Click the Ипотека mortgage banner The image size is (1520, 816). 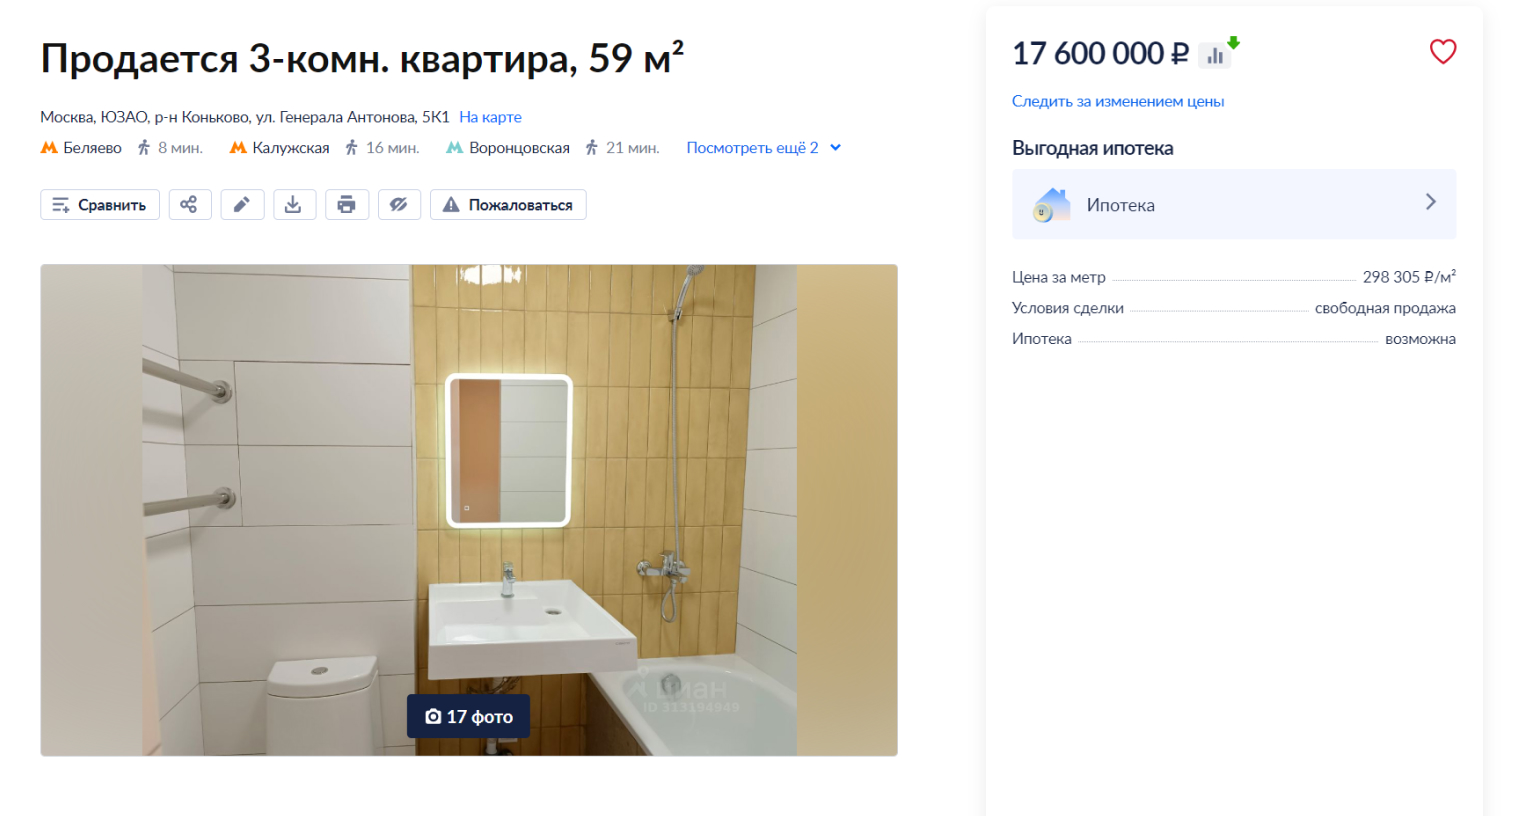point(1234,204)
